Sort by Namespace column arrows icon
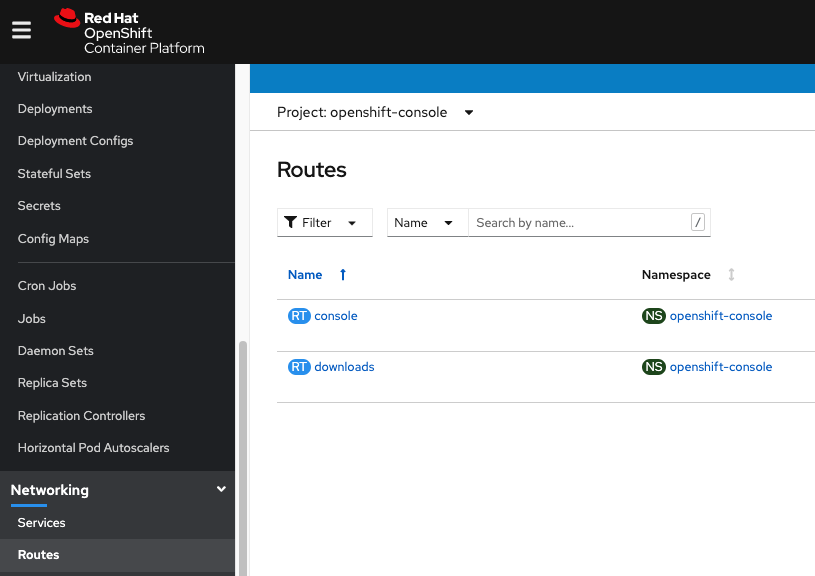The width and height of the screenshot is (815, 576). 731,275
